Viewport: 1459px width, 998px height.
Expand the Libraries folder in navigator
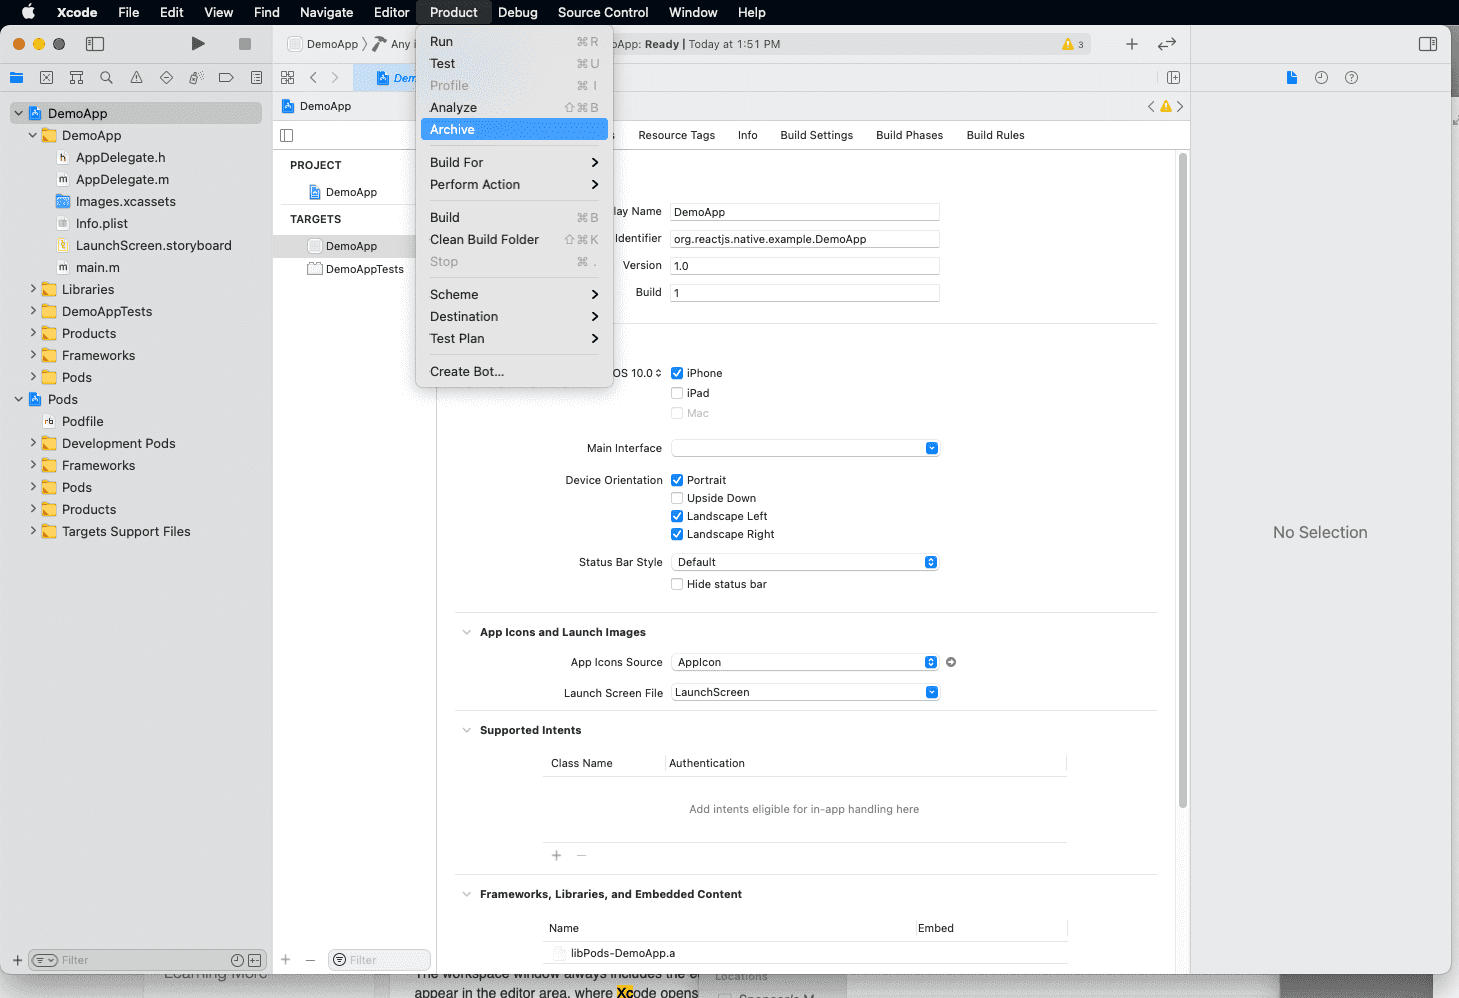[33, 289]
